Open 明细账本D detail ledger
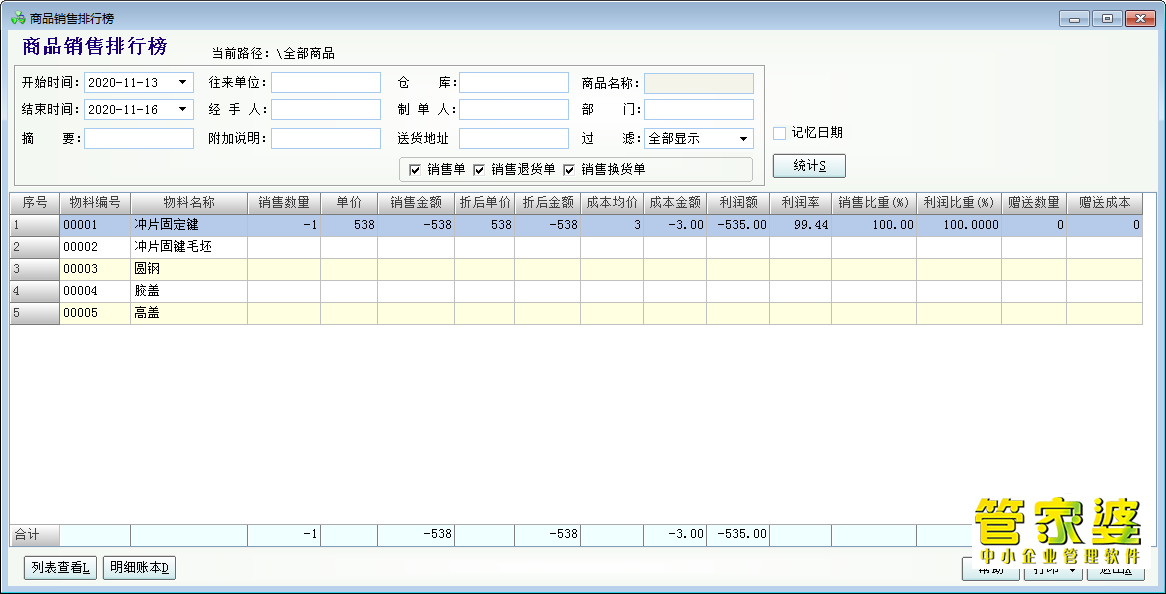 click(x=139, y=568)
